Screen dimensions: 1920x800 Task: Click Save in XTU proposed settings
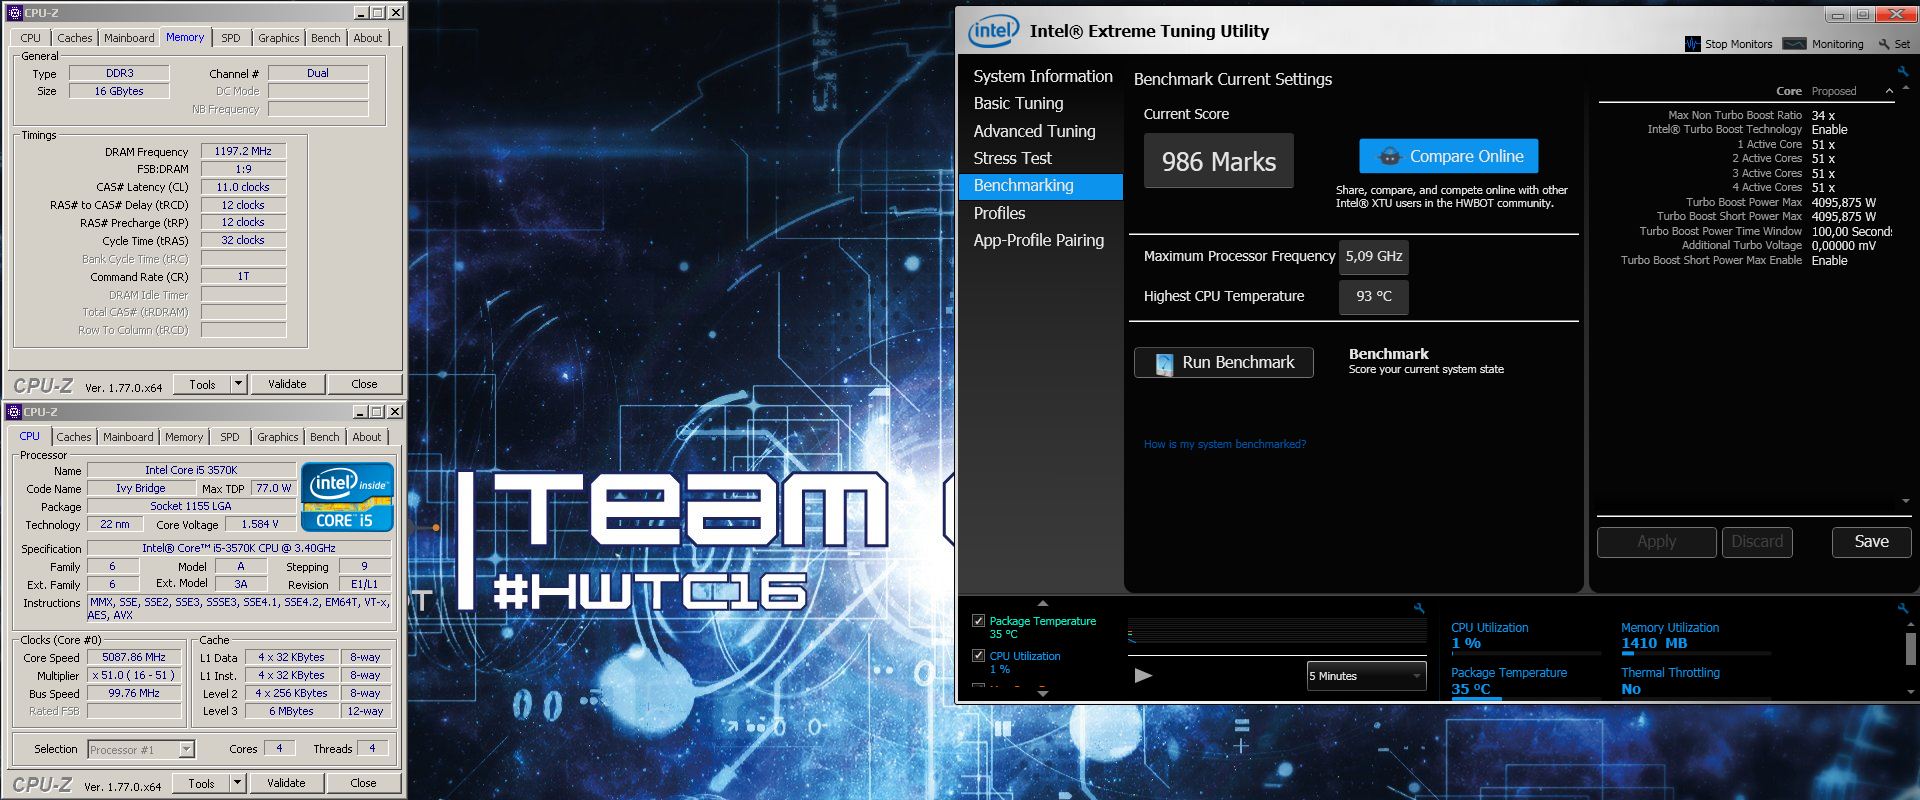(x=1871, y=542)
